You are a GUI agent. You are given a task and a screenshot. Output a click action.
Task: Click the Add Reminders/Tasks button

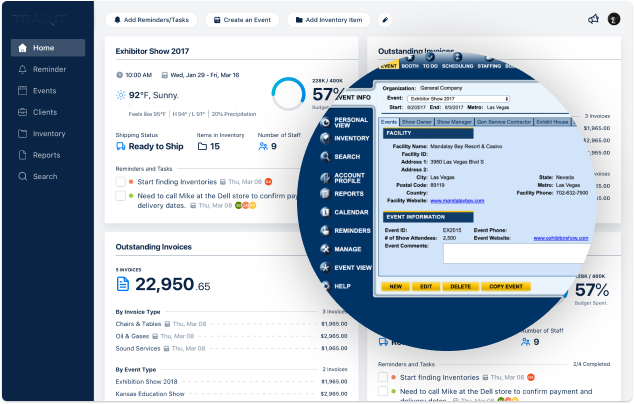tap(151, 20)
